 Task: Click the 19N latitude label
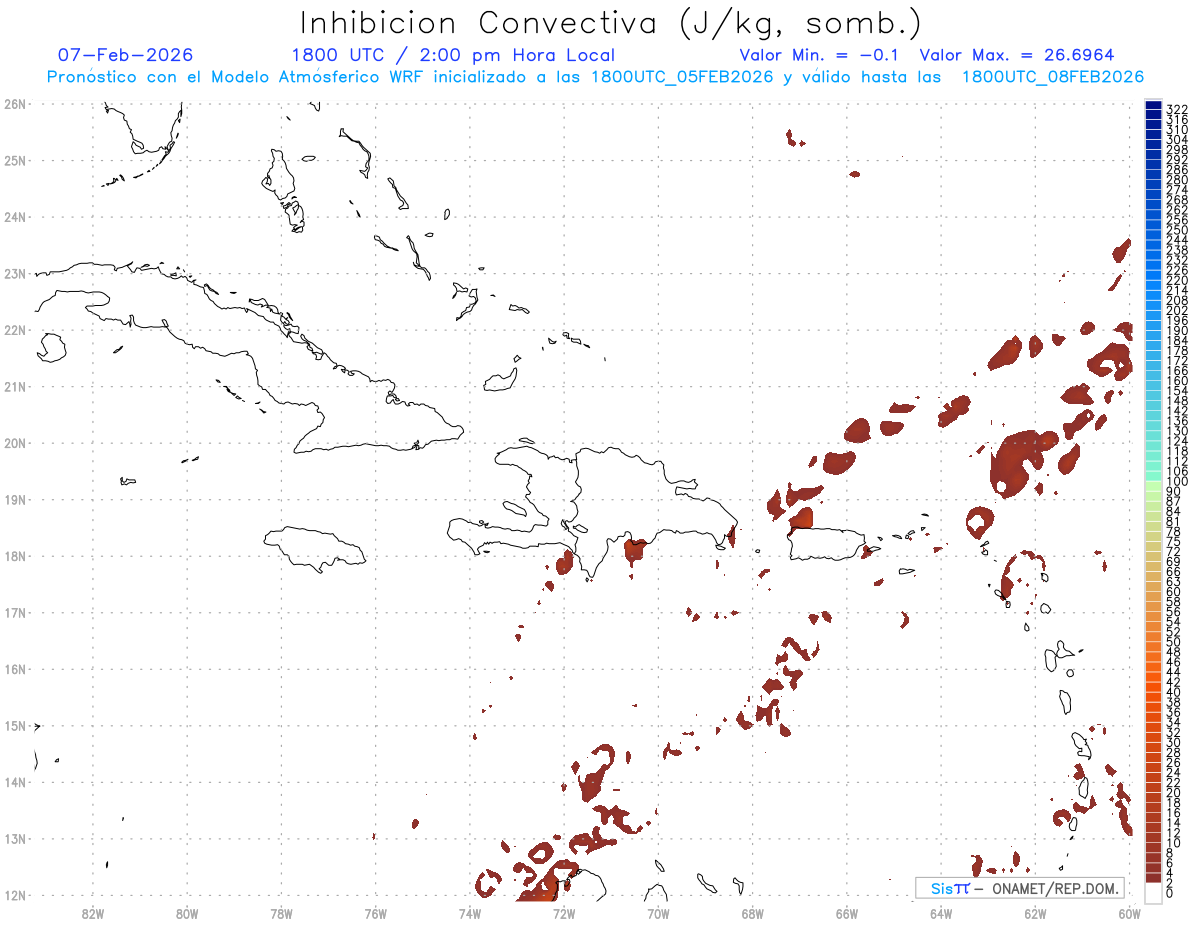[14, 499]
